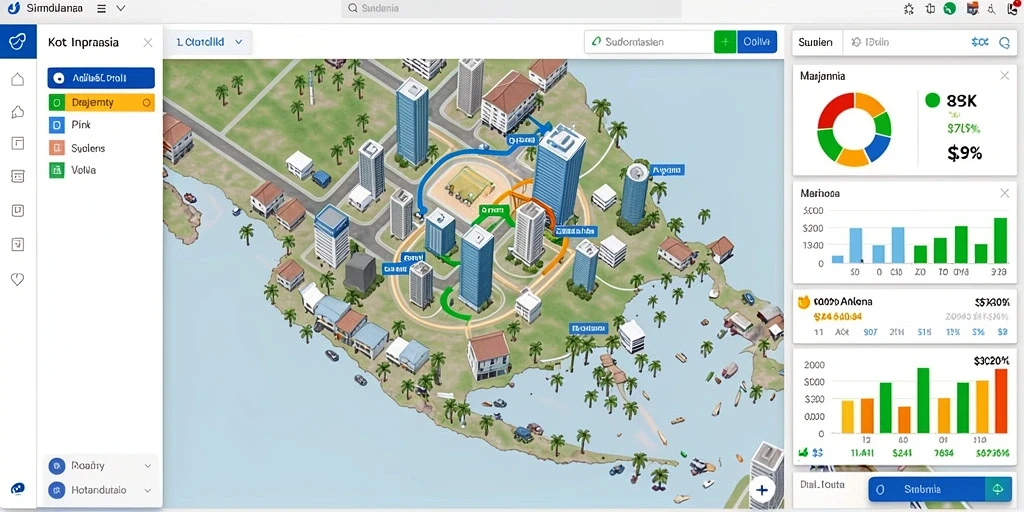Switch to the Suniien tab

(x=816, y=42)
